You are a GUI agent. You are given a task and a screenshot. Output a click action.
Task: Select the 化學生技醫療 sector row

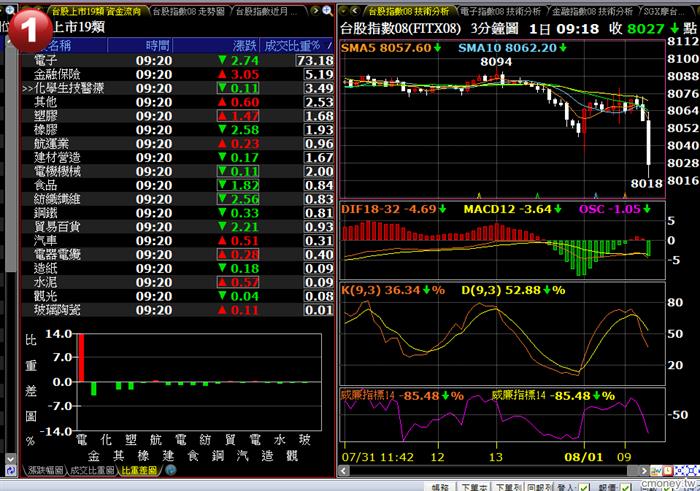(178, 88)
